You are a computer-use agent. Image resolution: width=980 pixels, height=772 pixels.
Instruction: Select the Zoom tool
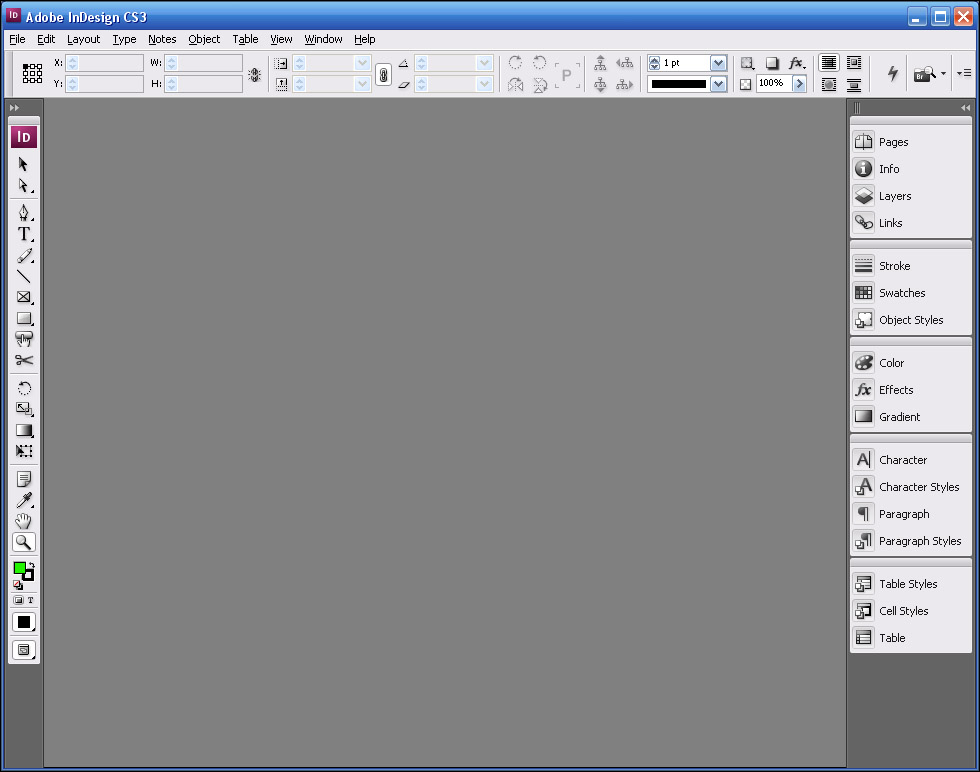click(24, 542)
